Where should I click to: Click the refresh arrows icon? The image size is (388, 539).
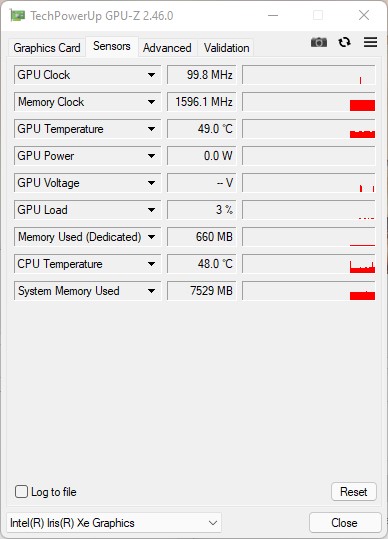[344, 42]
